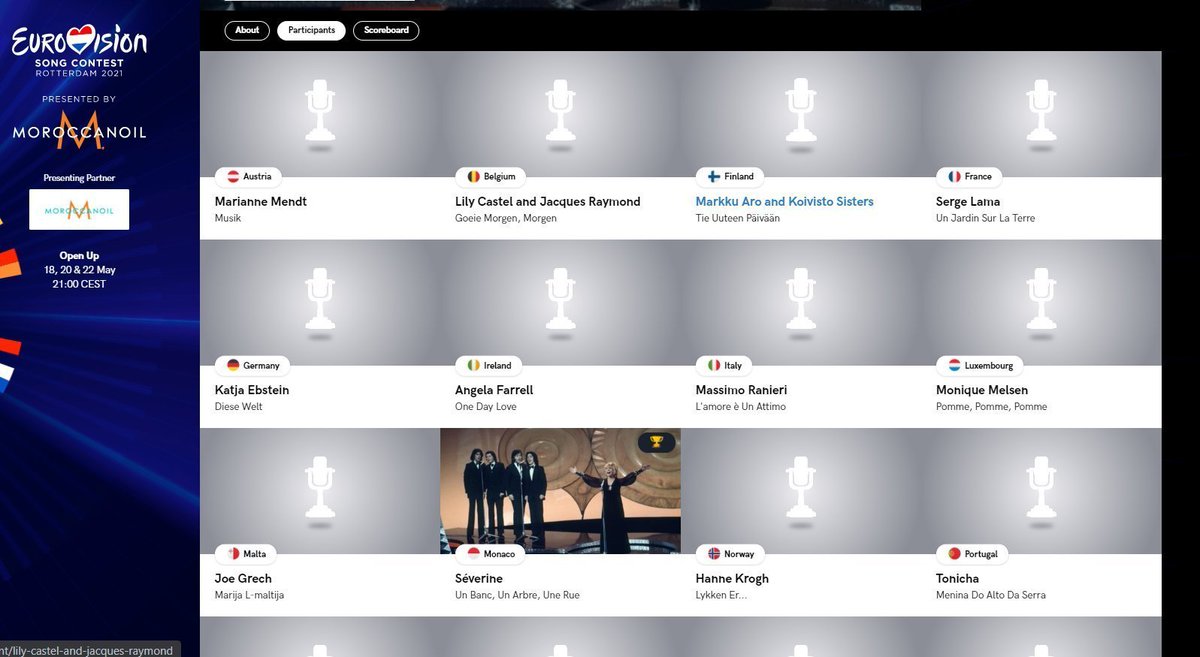Click microphone placeholder image above Germany label
Screen dimensions: 1200x657
click(320, 303)
